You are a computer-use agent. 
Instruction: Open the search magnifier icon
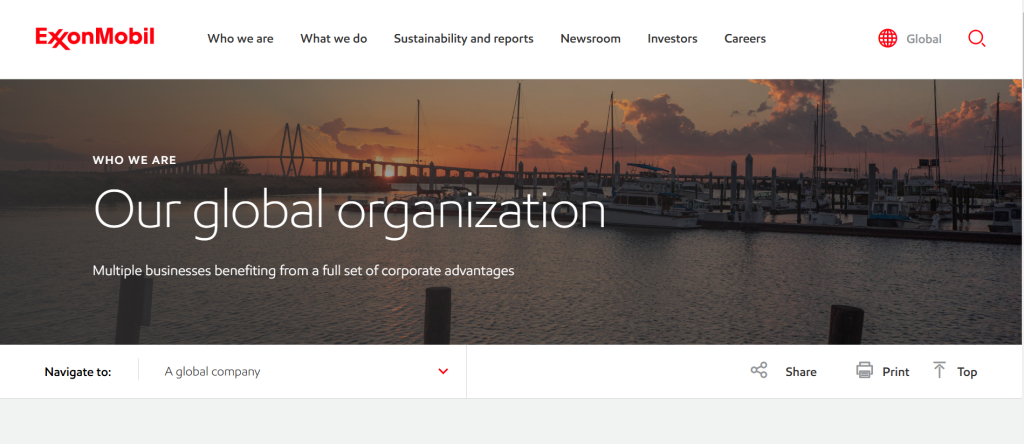pyautogui.click(x=977, y=39)
